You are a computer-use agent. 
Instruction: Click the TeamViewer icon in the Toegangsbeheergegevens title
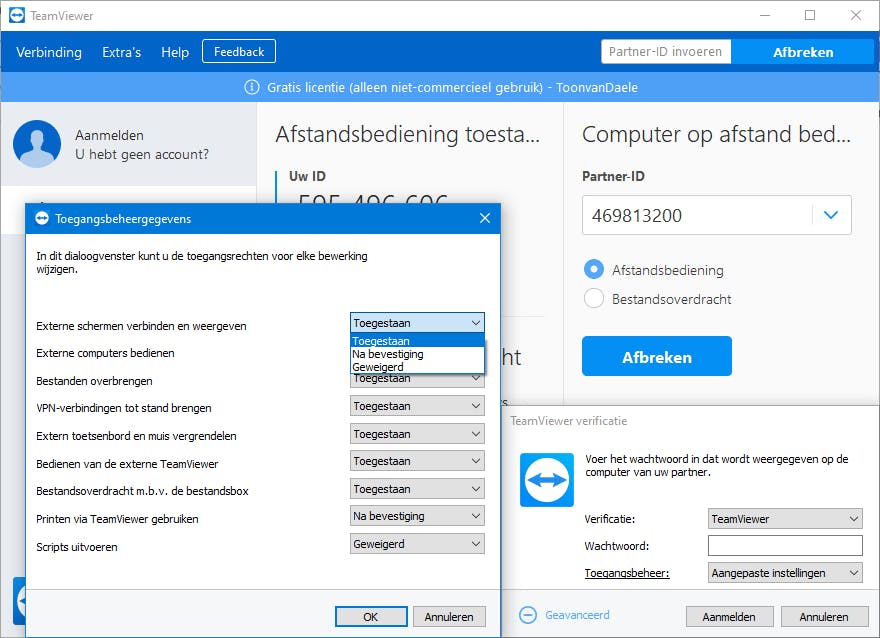click(x=42, y=218)
